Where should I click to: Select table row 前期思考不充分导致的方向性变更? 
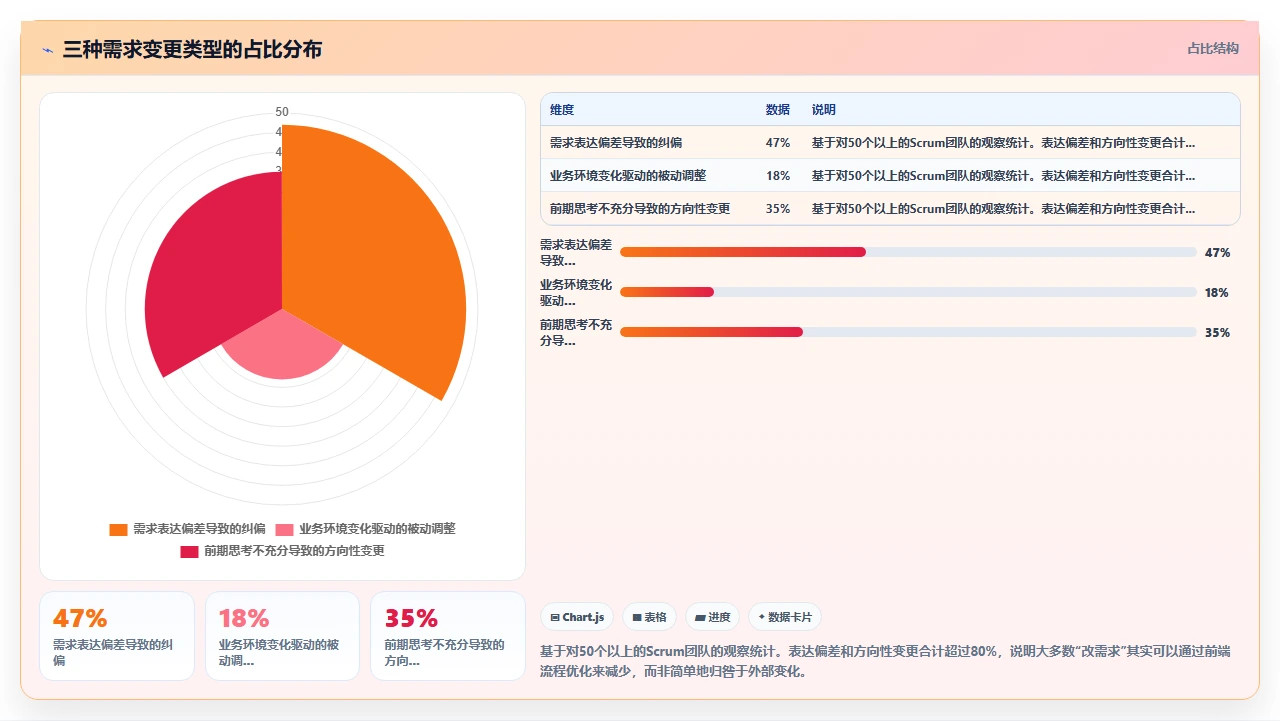(890, 209)
